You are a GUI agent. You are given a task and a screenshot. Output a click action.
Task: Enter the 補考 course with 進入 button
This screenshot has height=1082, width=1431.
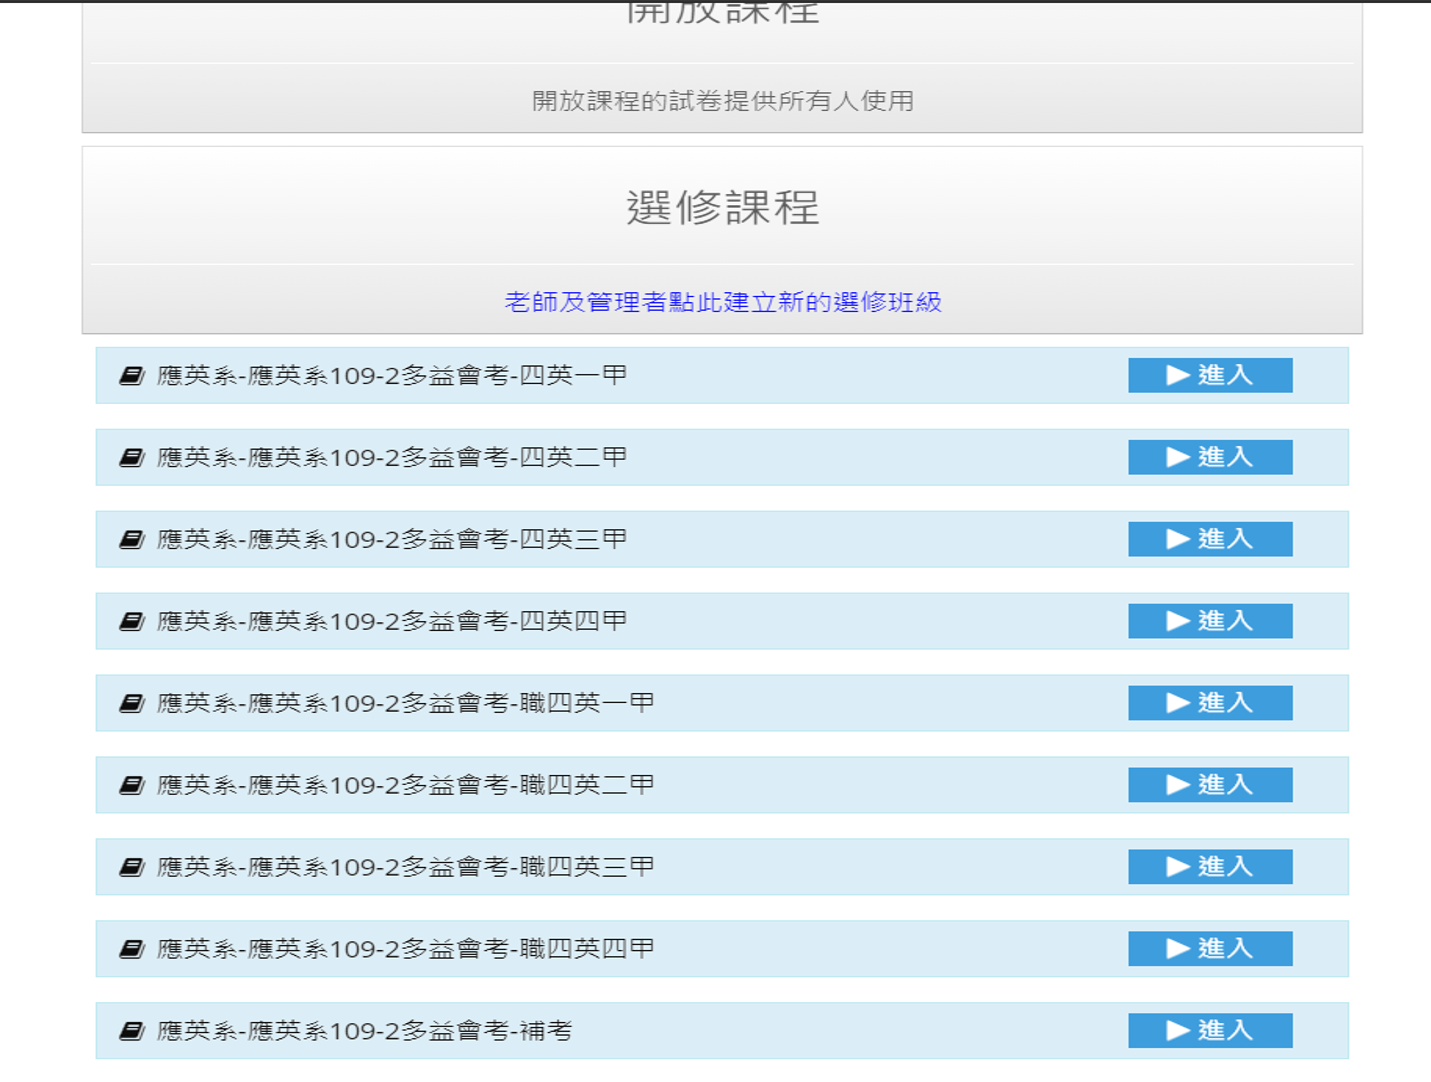pos(1210,1031)
